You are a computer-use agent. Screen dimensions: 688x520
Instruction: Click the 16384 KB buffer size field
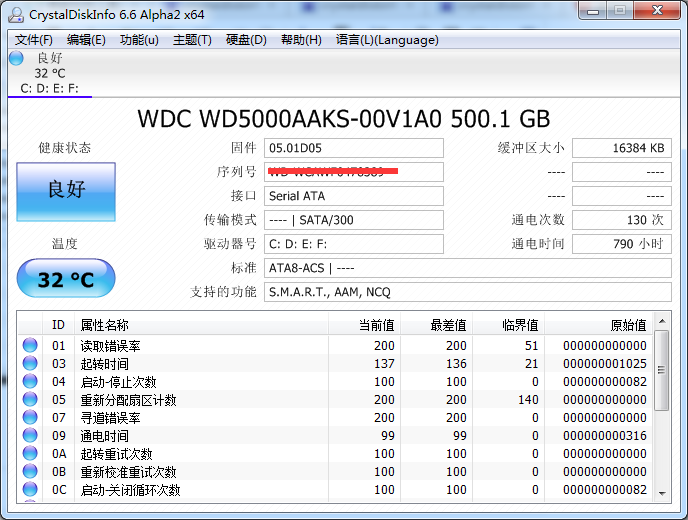tap(622, 148)
